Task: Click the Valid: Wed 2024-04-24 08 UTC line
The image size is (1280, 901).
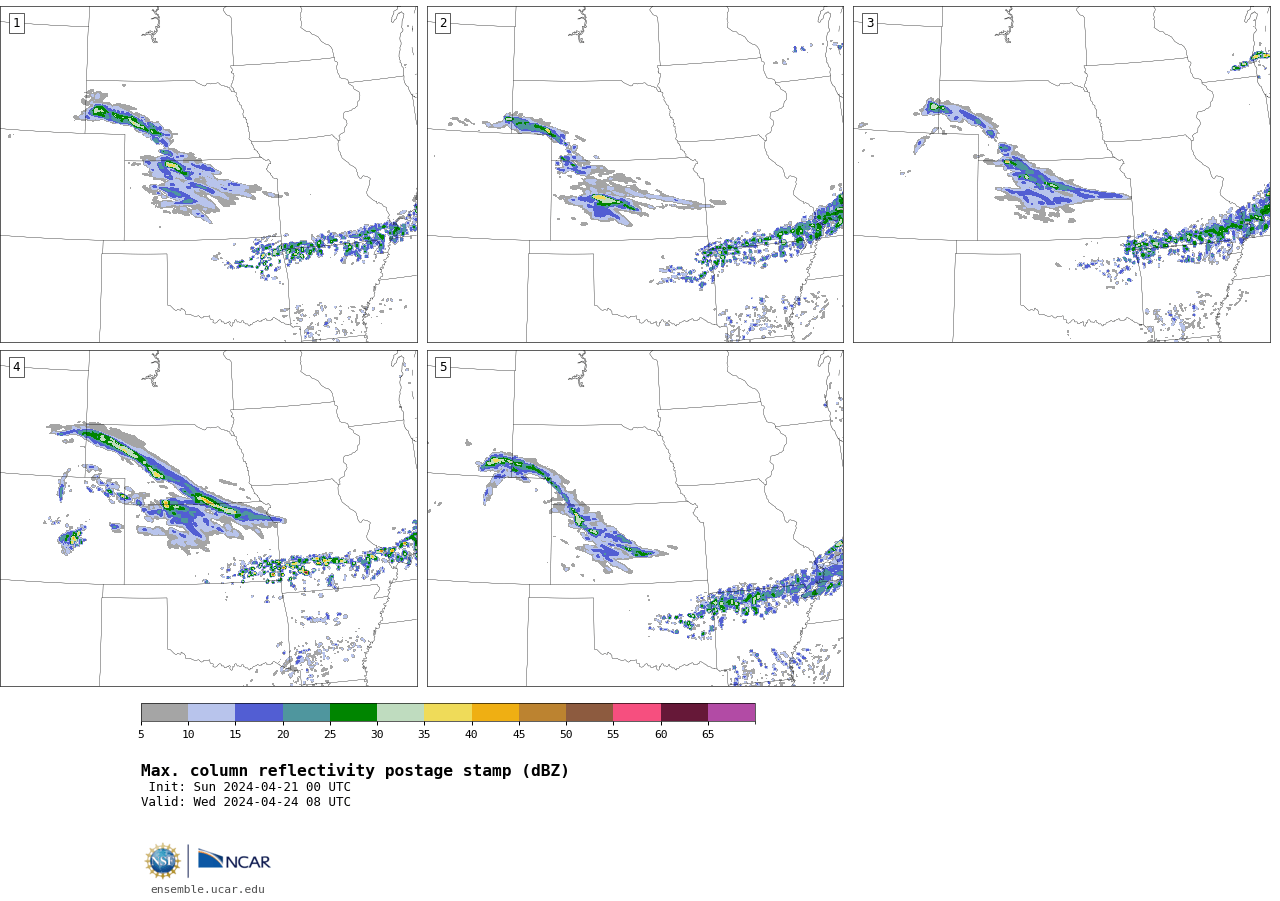Action: [246, 802]
